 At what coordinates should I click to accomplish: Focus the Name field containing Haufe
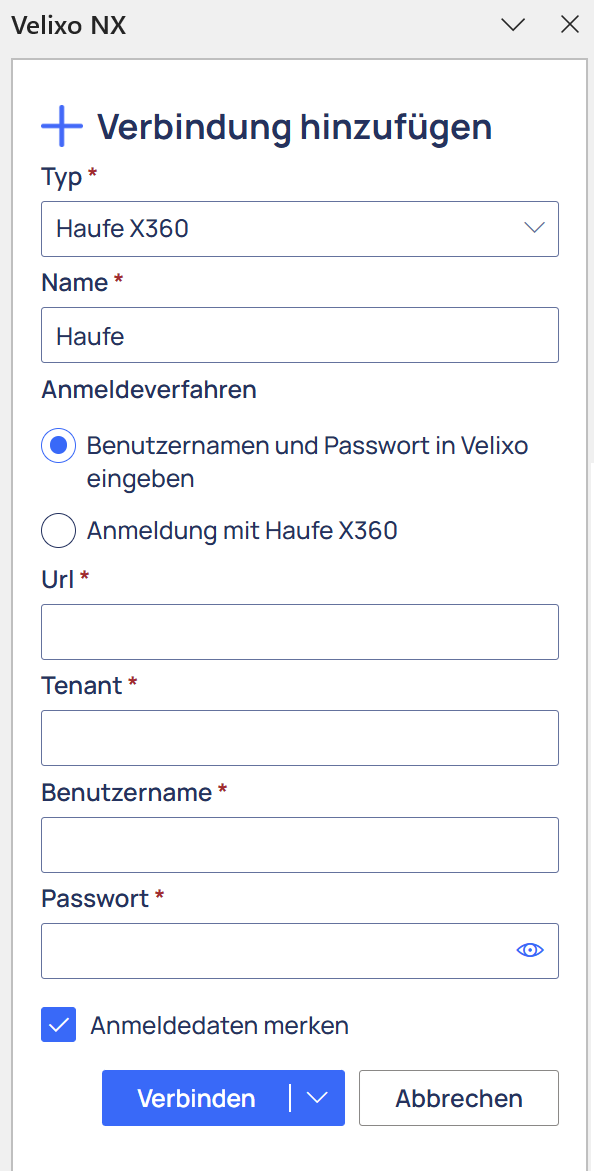point(300,335)
